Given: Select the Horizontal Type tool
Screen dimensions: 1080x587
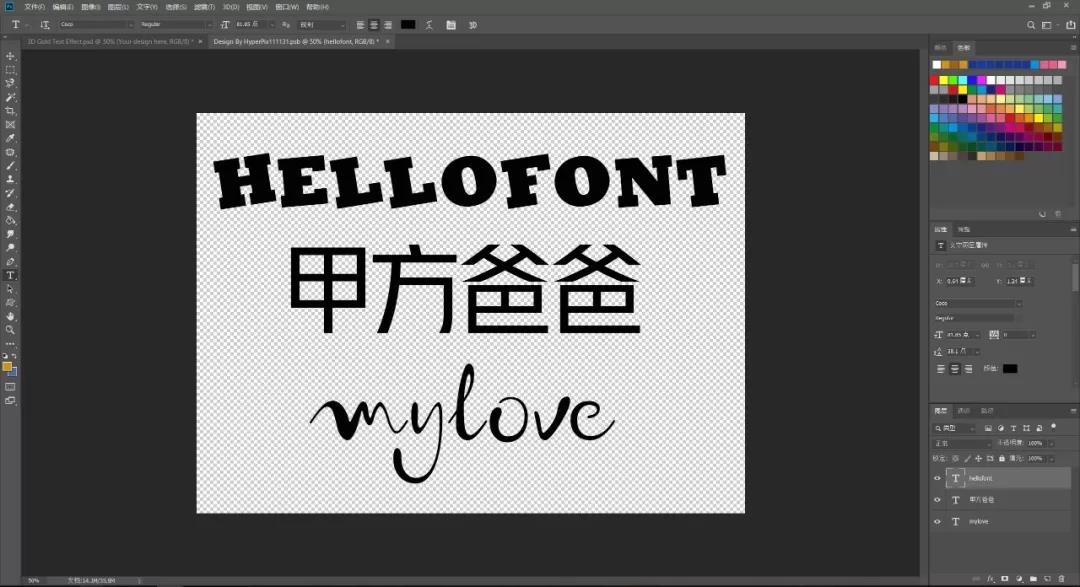Looking at the screenshot, I should (10, 276).
